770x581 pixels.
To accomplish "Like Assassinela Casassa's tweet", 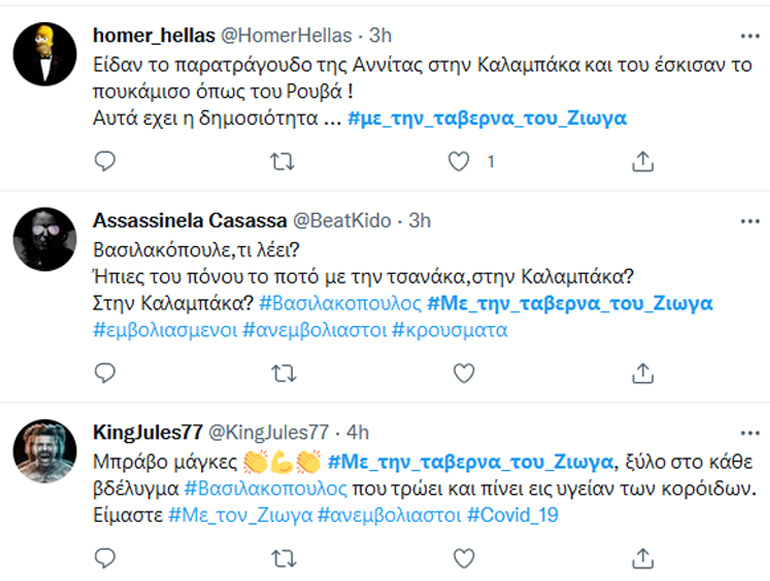I will pyautogui.click(x=463, y=373).
